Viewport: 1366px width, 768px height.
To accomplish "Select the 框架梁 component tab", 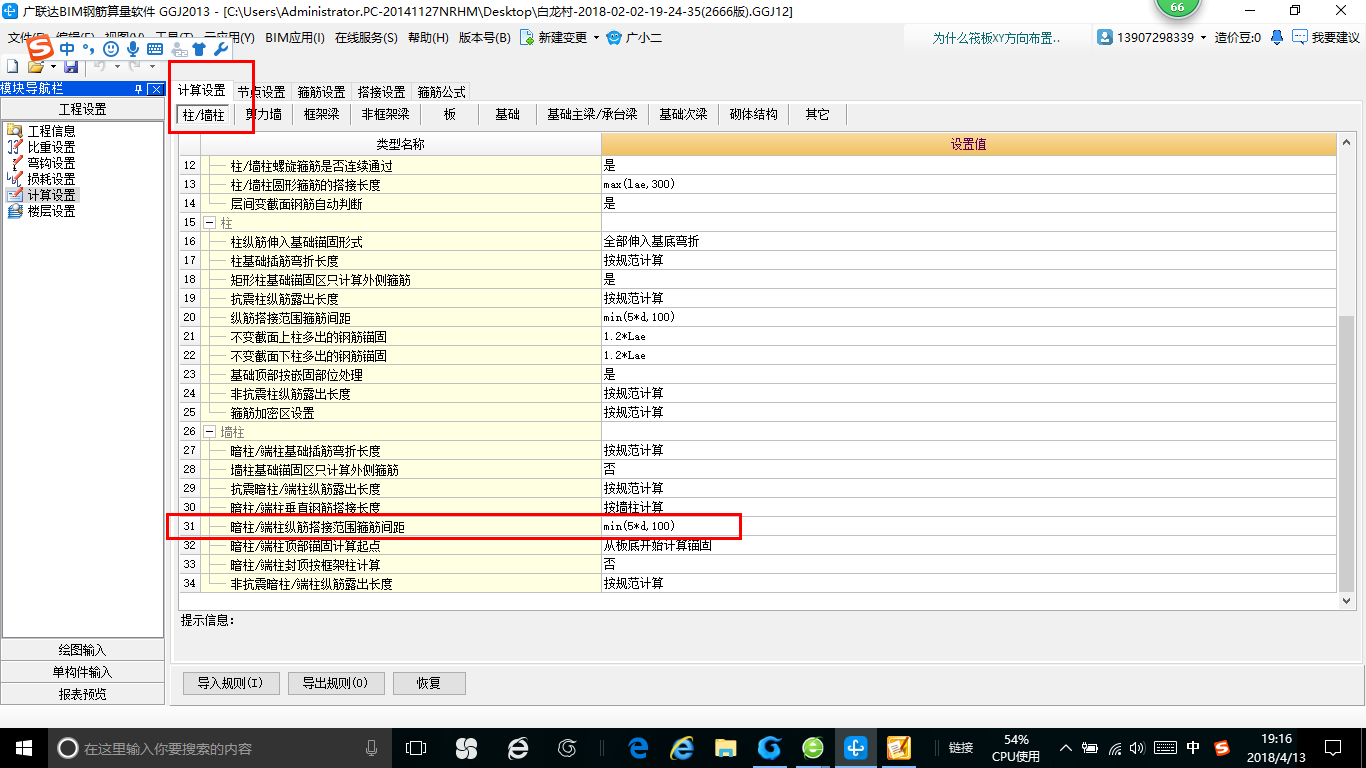I will [x=322, y=115].
